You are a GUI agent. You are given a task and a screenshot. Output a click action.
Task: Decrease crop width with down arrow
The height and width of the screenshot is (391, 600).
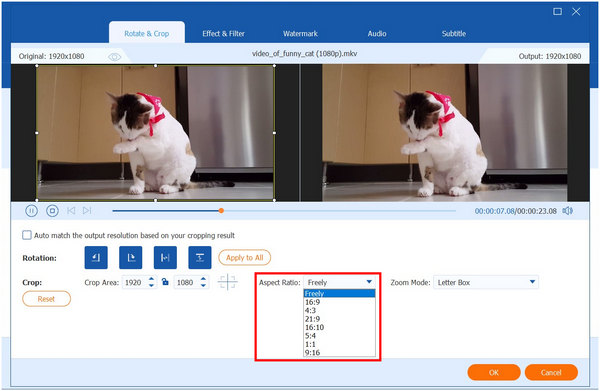tap(152, 285)
